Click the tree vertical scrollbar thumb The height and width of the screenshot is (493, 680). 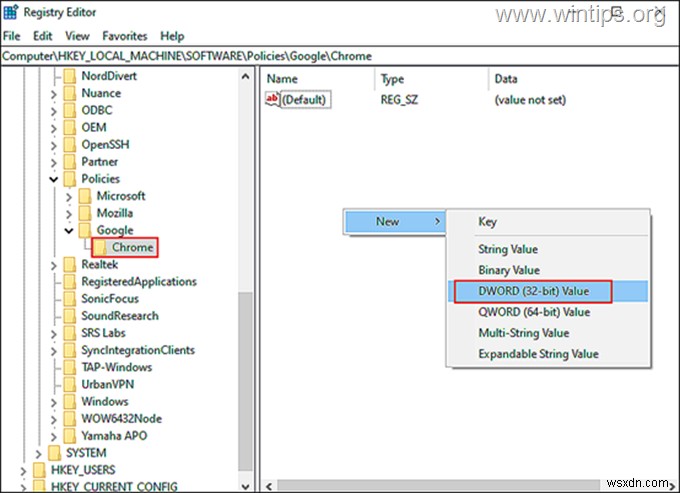(245, 382)
